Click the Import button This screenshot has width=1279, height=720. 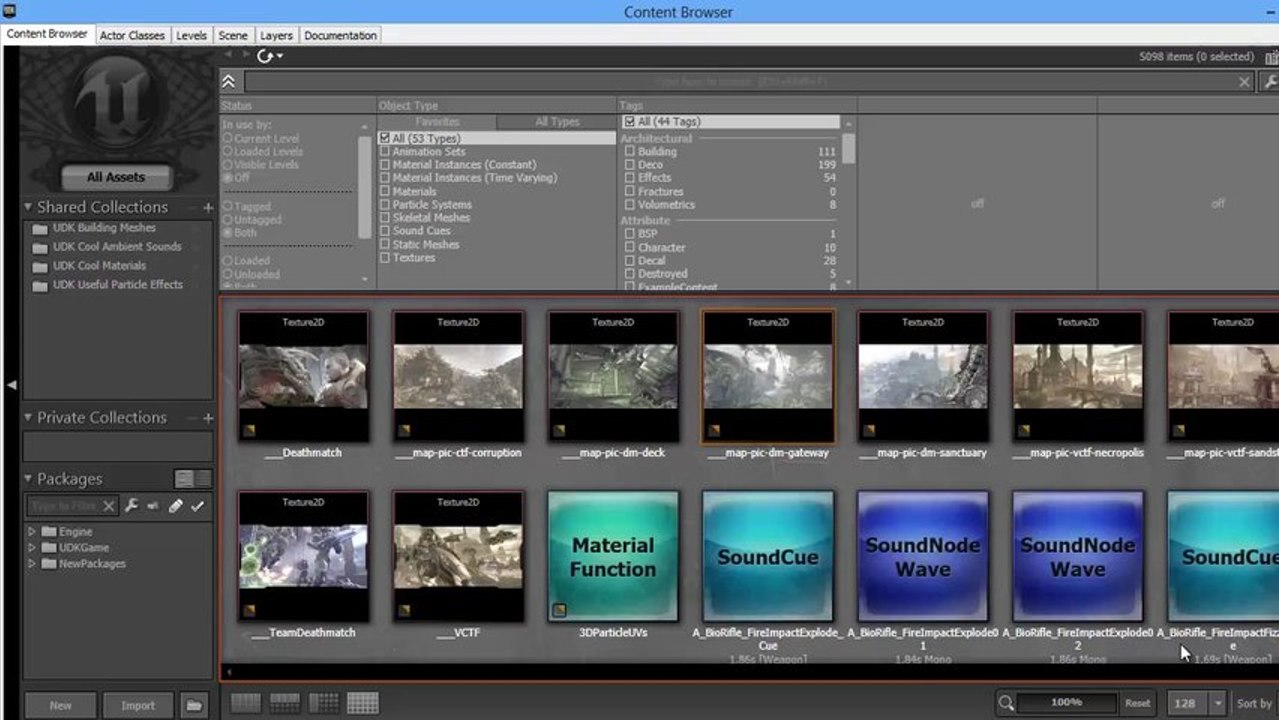138,705
